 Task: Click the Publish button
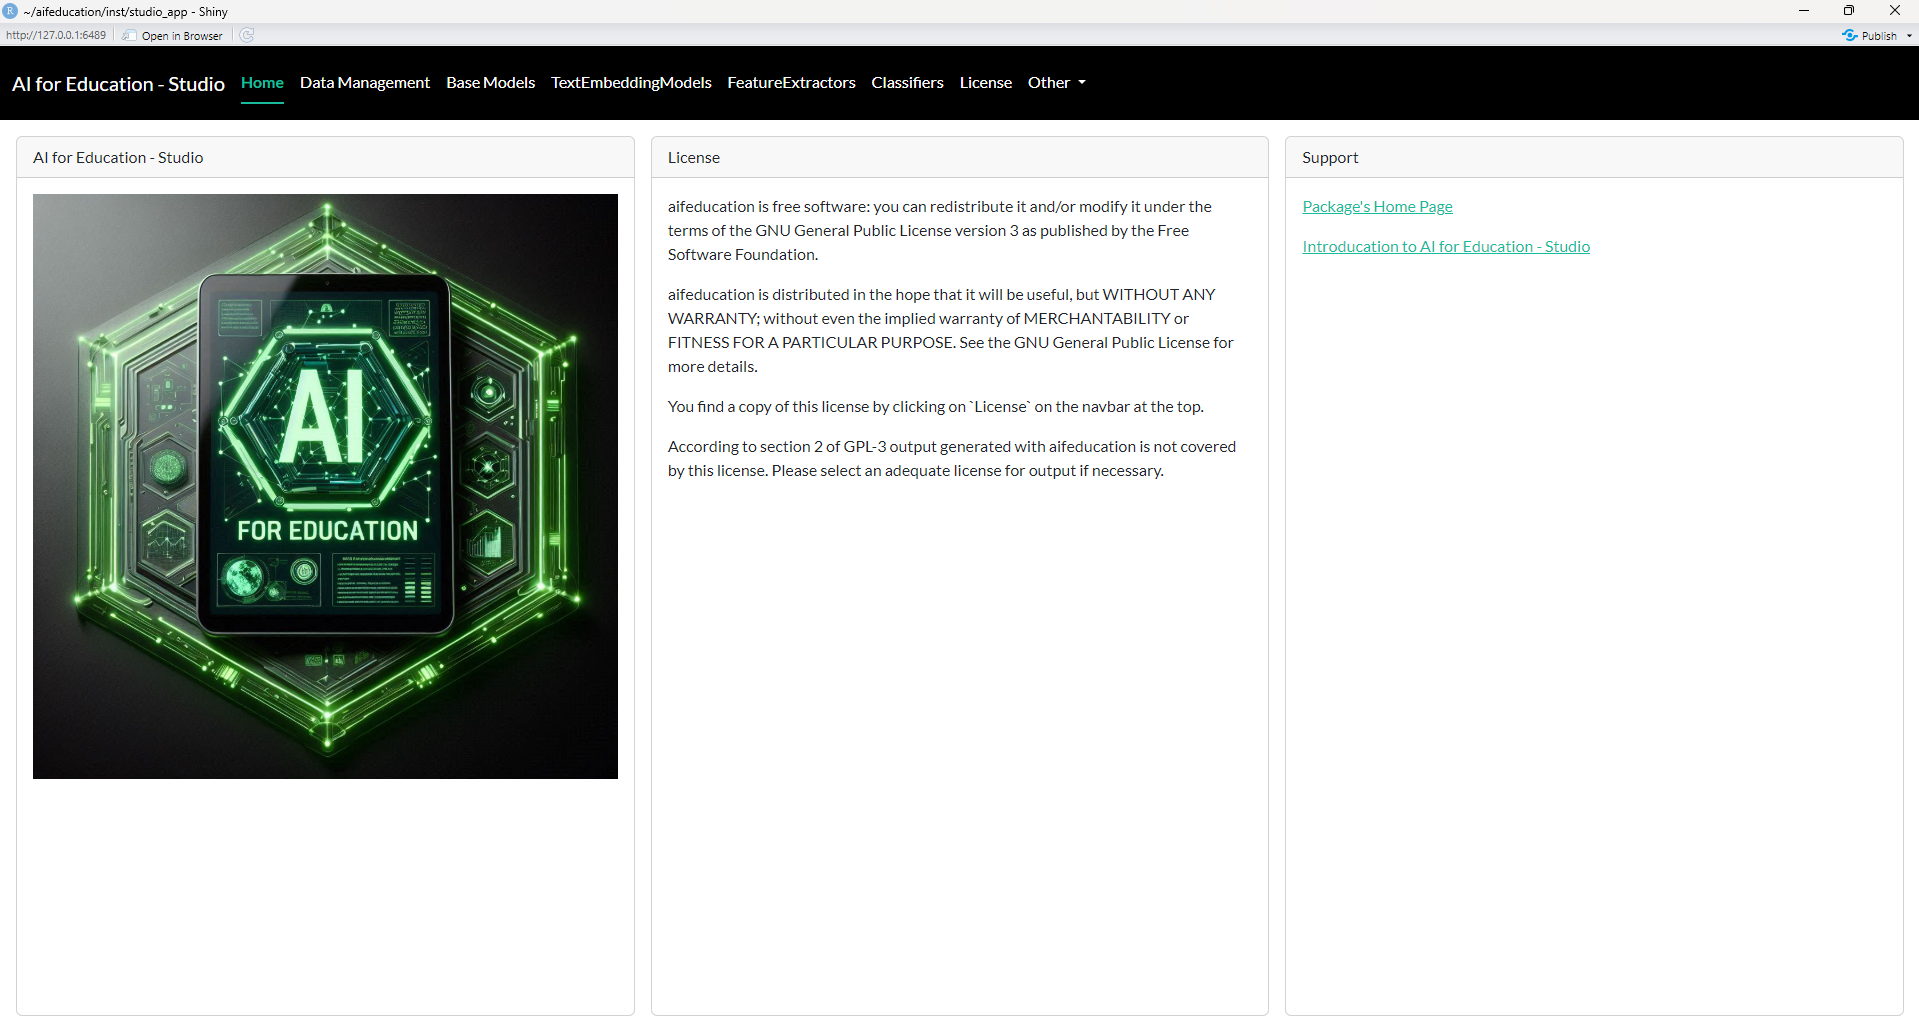pyautogui.click(x=1870, y=36)
